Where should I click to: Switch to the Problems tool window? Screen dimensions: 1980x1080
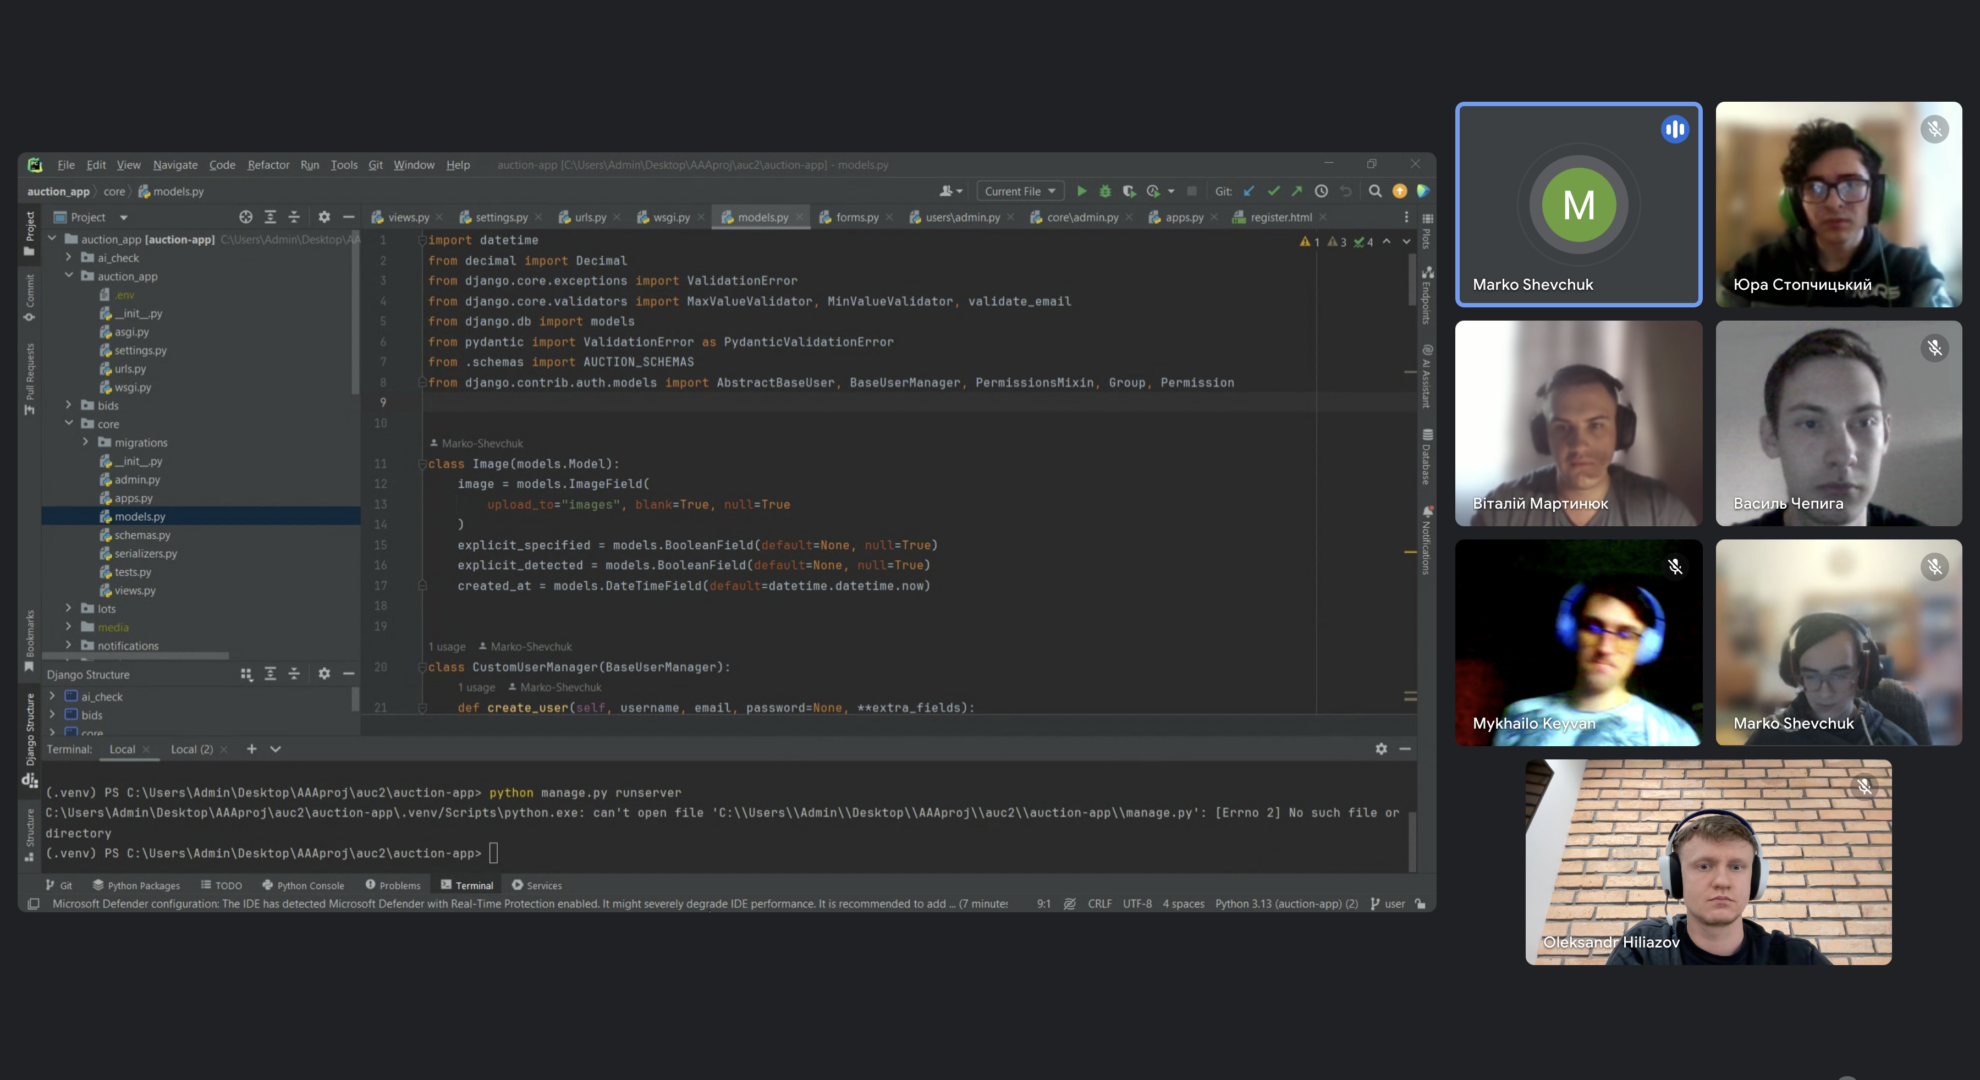(x=393, y=885)
